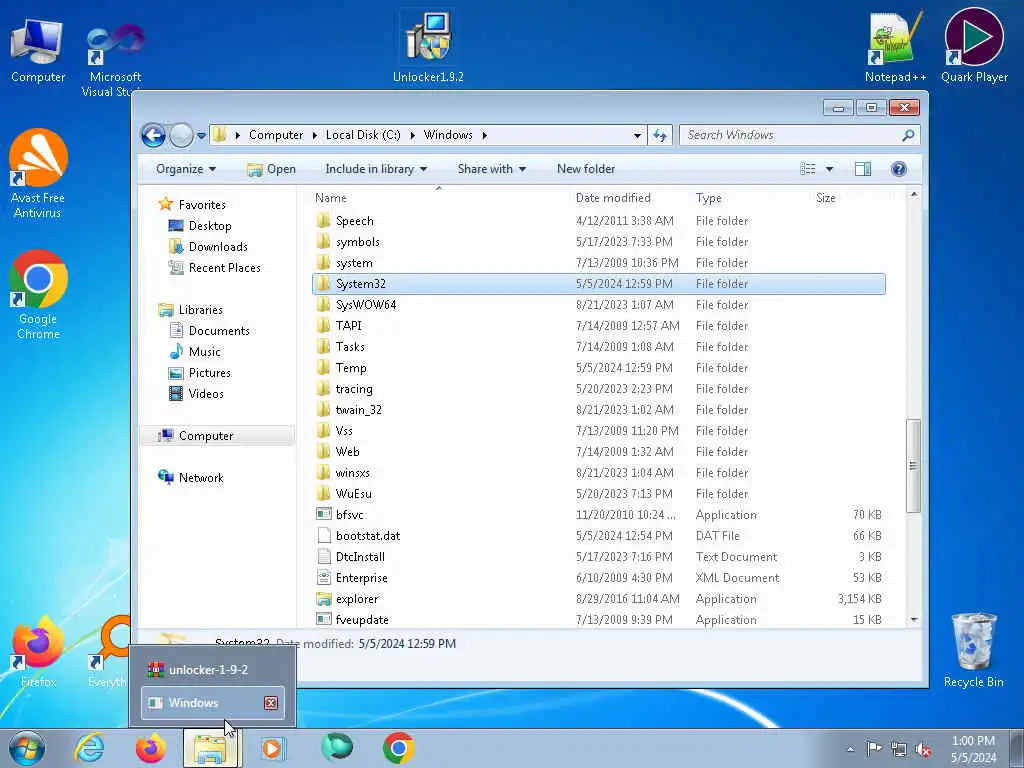Expand arrow after Windows breadcrumb
The height and width of the screenshot is (768, 1024).
click(x=485, y=135)
